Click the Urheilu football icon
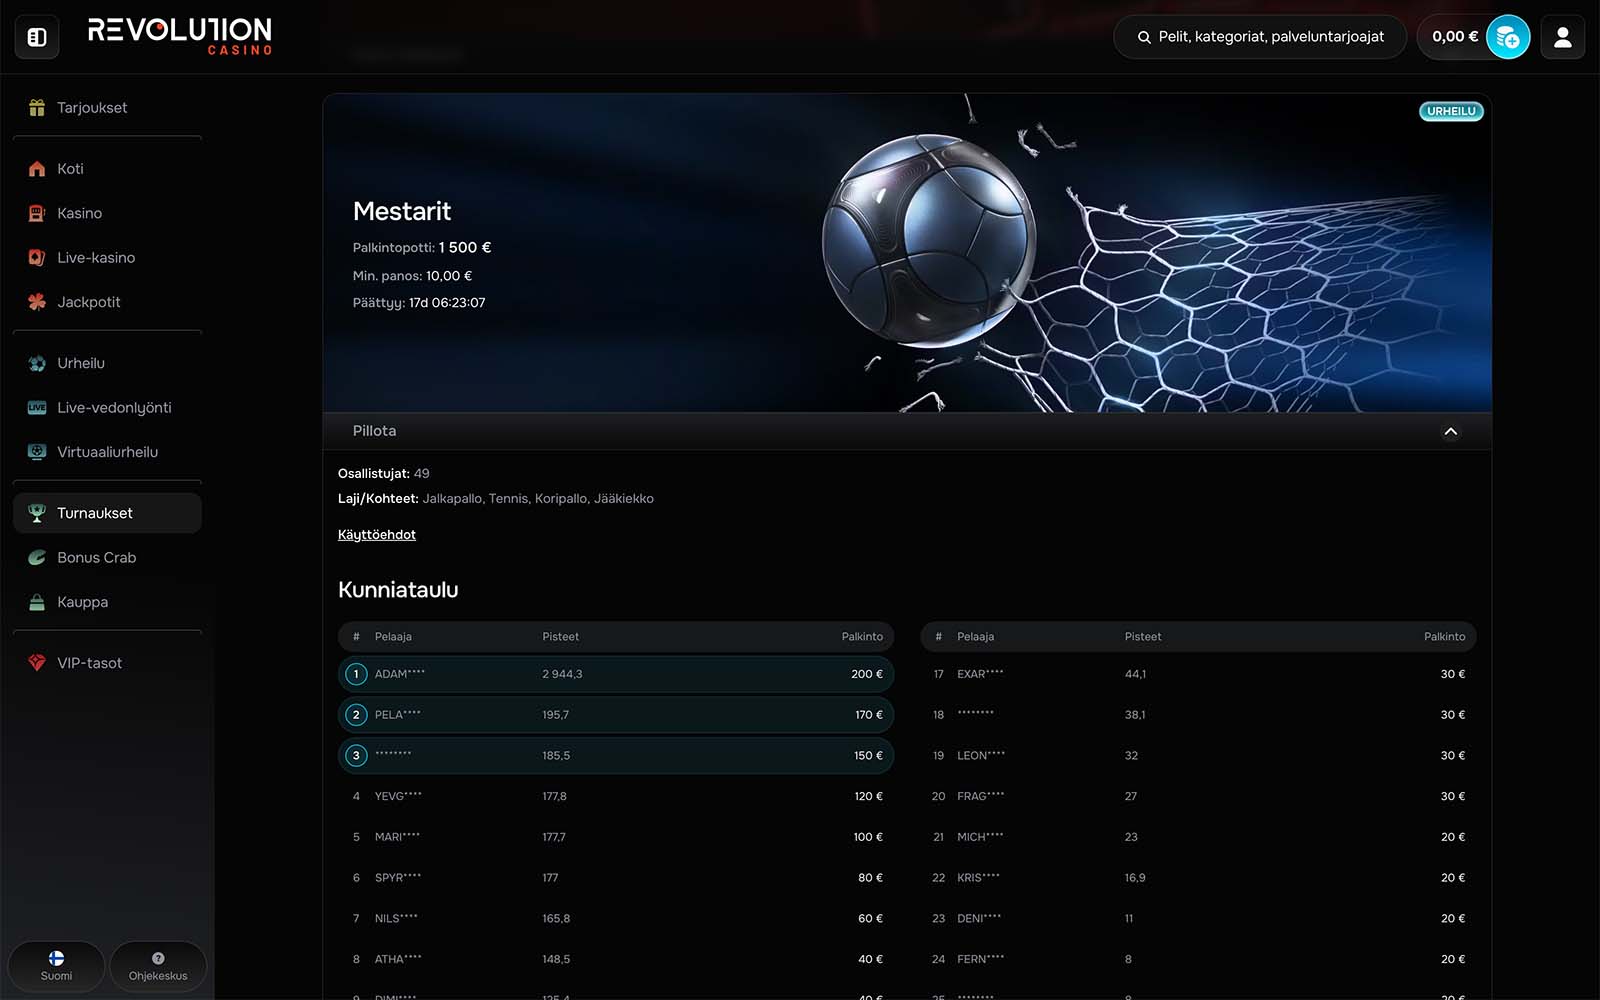 point(37,364)
